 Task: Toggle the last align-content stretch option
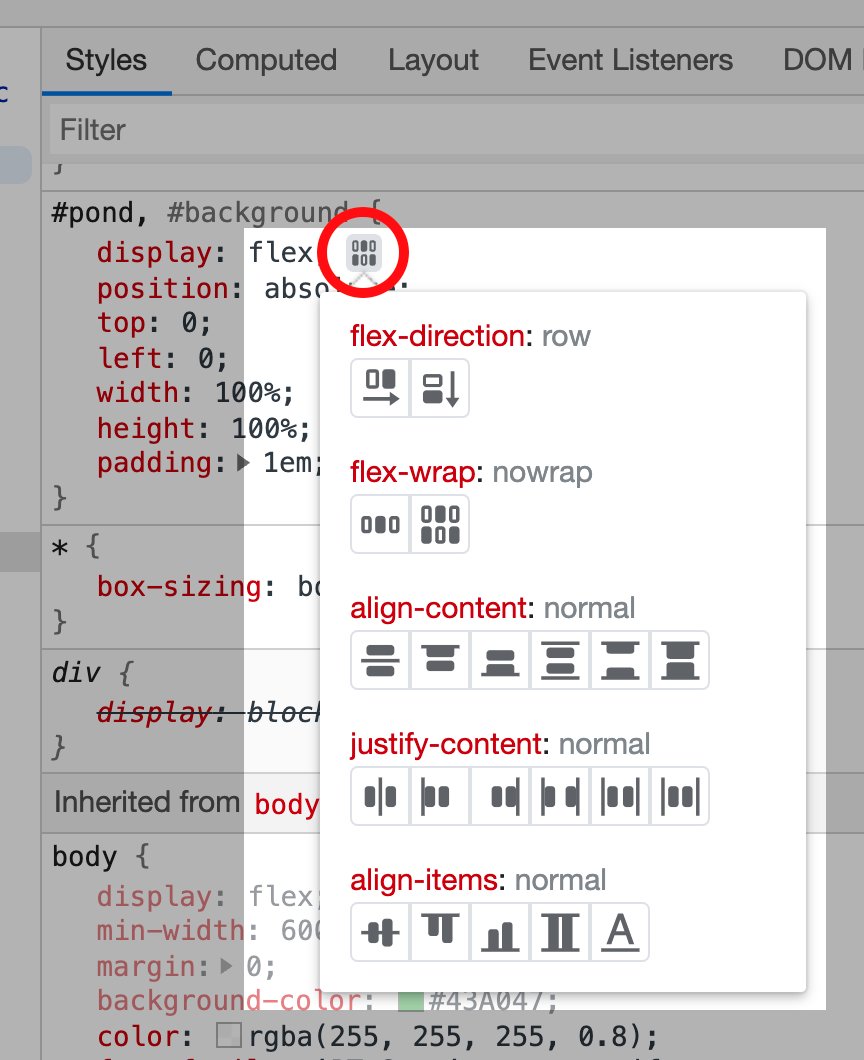[x=680, y=660]
